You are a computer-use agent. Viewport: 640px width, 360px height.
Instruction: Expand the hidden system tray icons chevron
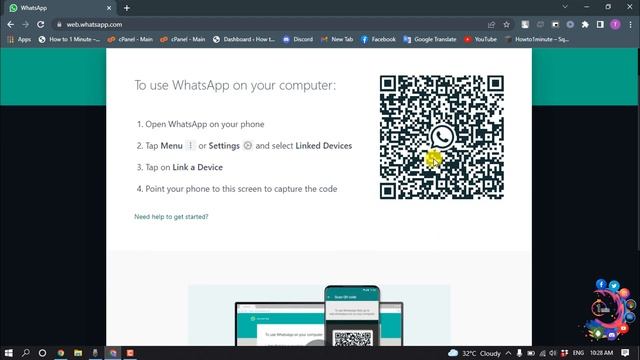pyautogui.click(x=508, y=353)
